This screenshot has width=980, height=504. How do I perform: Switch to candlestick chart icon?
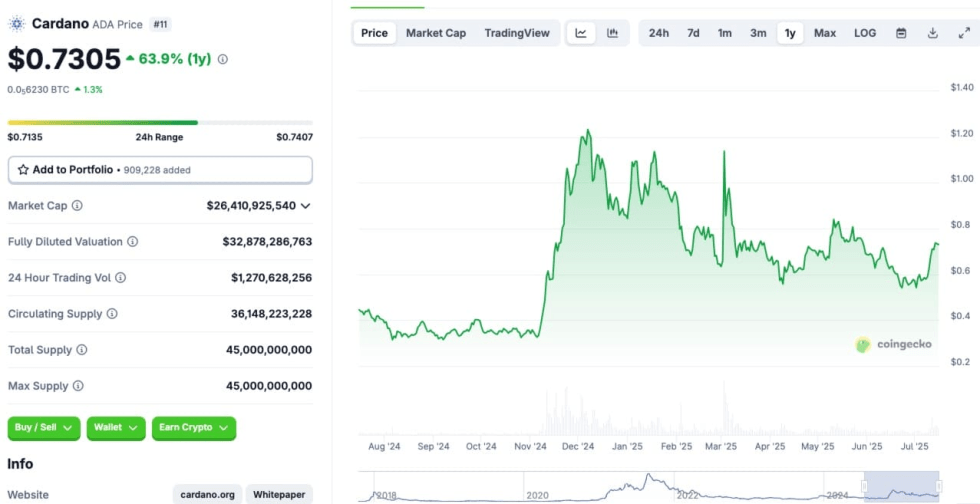point(612,33)
